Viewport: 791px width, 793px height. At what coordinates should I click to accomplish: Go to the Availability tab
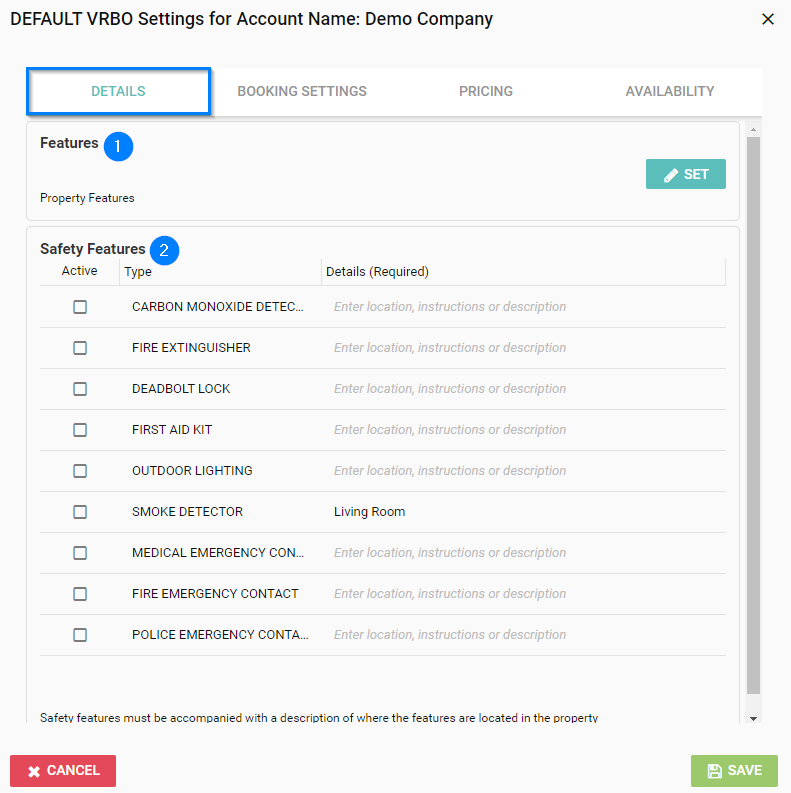[x=669, y=91]
